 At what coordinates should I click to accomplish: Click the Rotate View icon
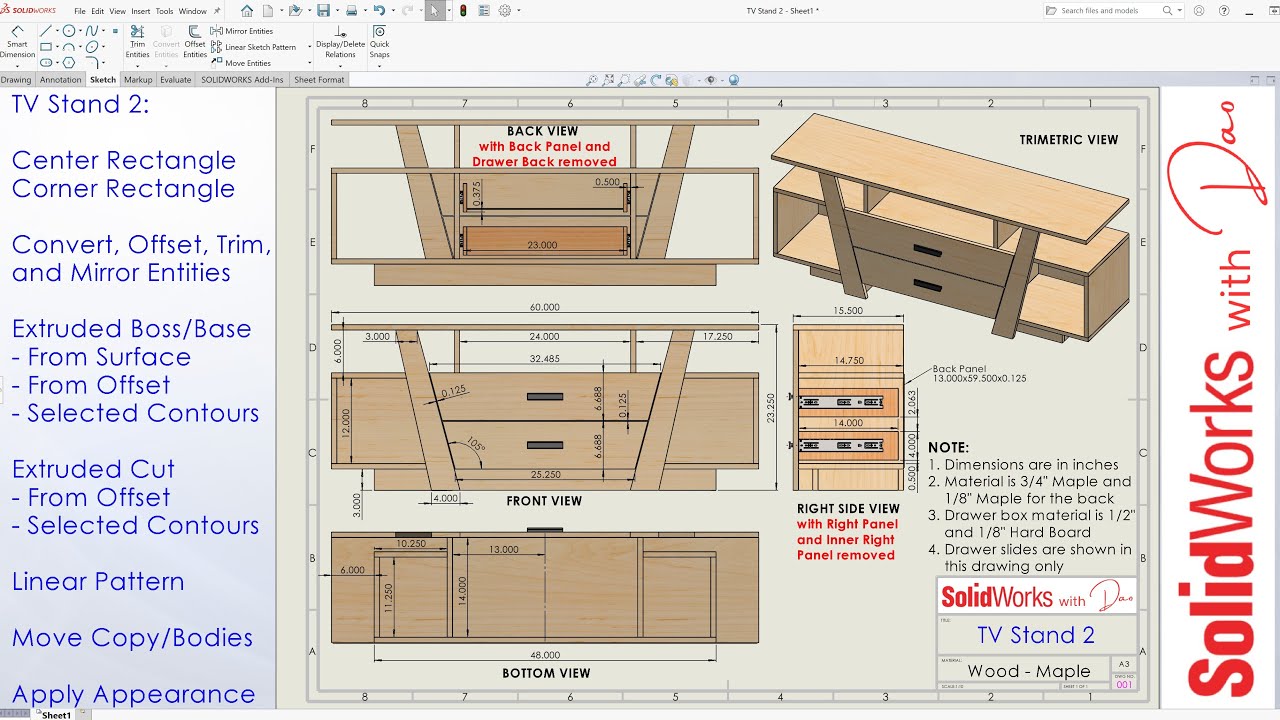coord(655,80)
